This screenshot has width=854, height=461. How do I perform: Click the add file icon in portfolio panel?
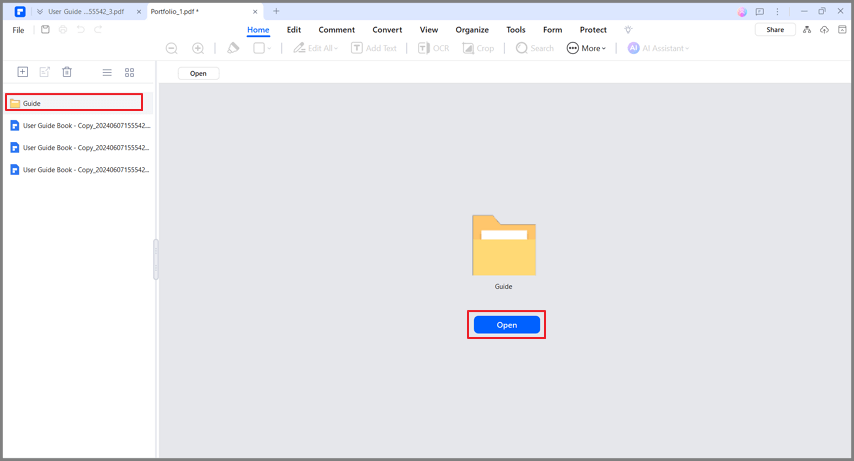(22, 72)
